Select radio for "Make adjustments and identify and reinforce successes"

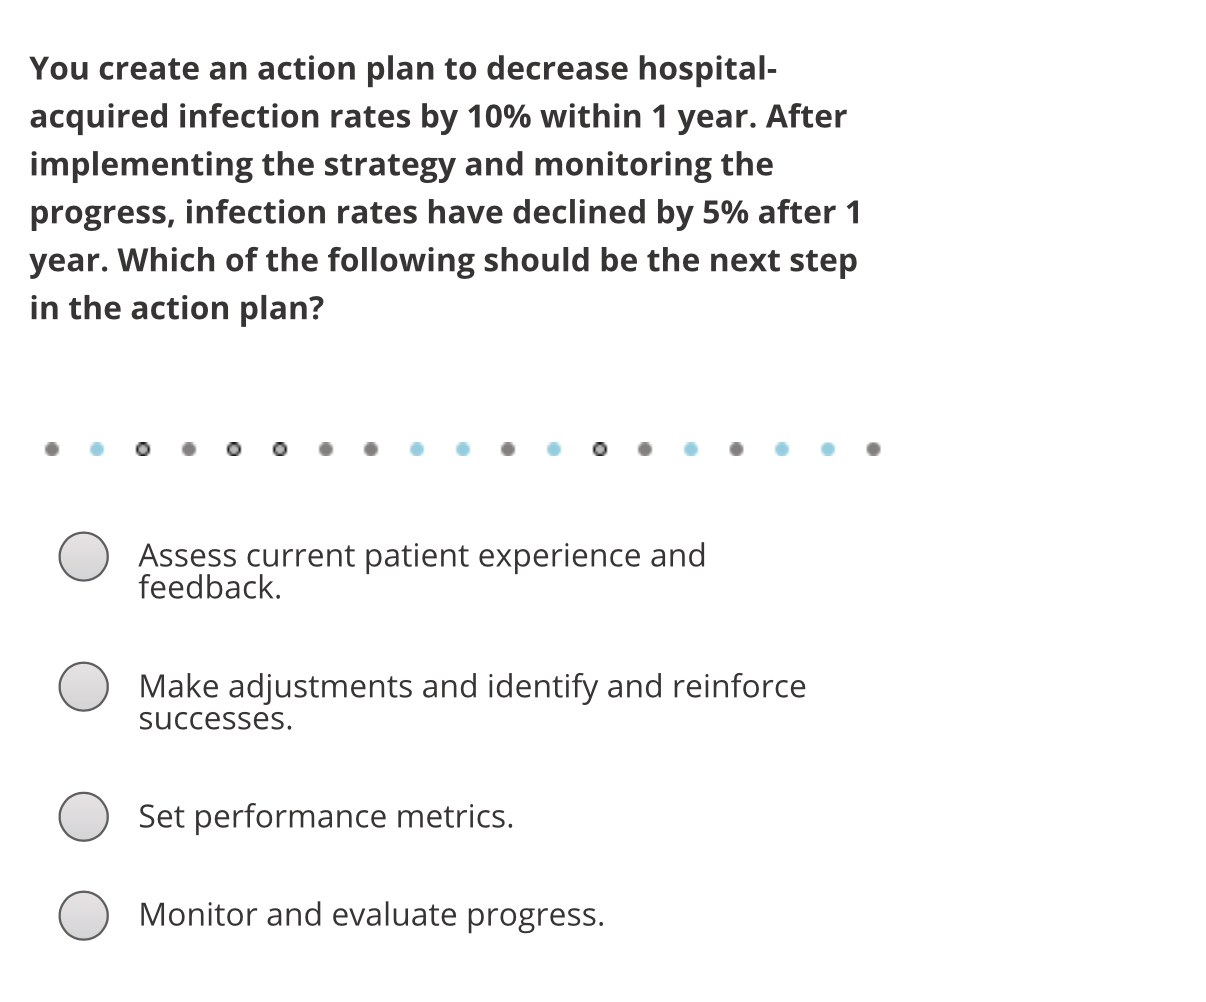[x=83, y=687]
